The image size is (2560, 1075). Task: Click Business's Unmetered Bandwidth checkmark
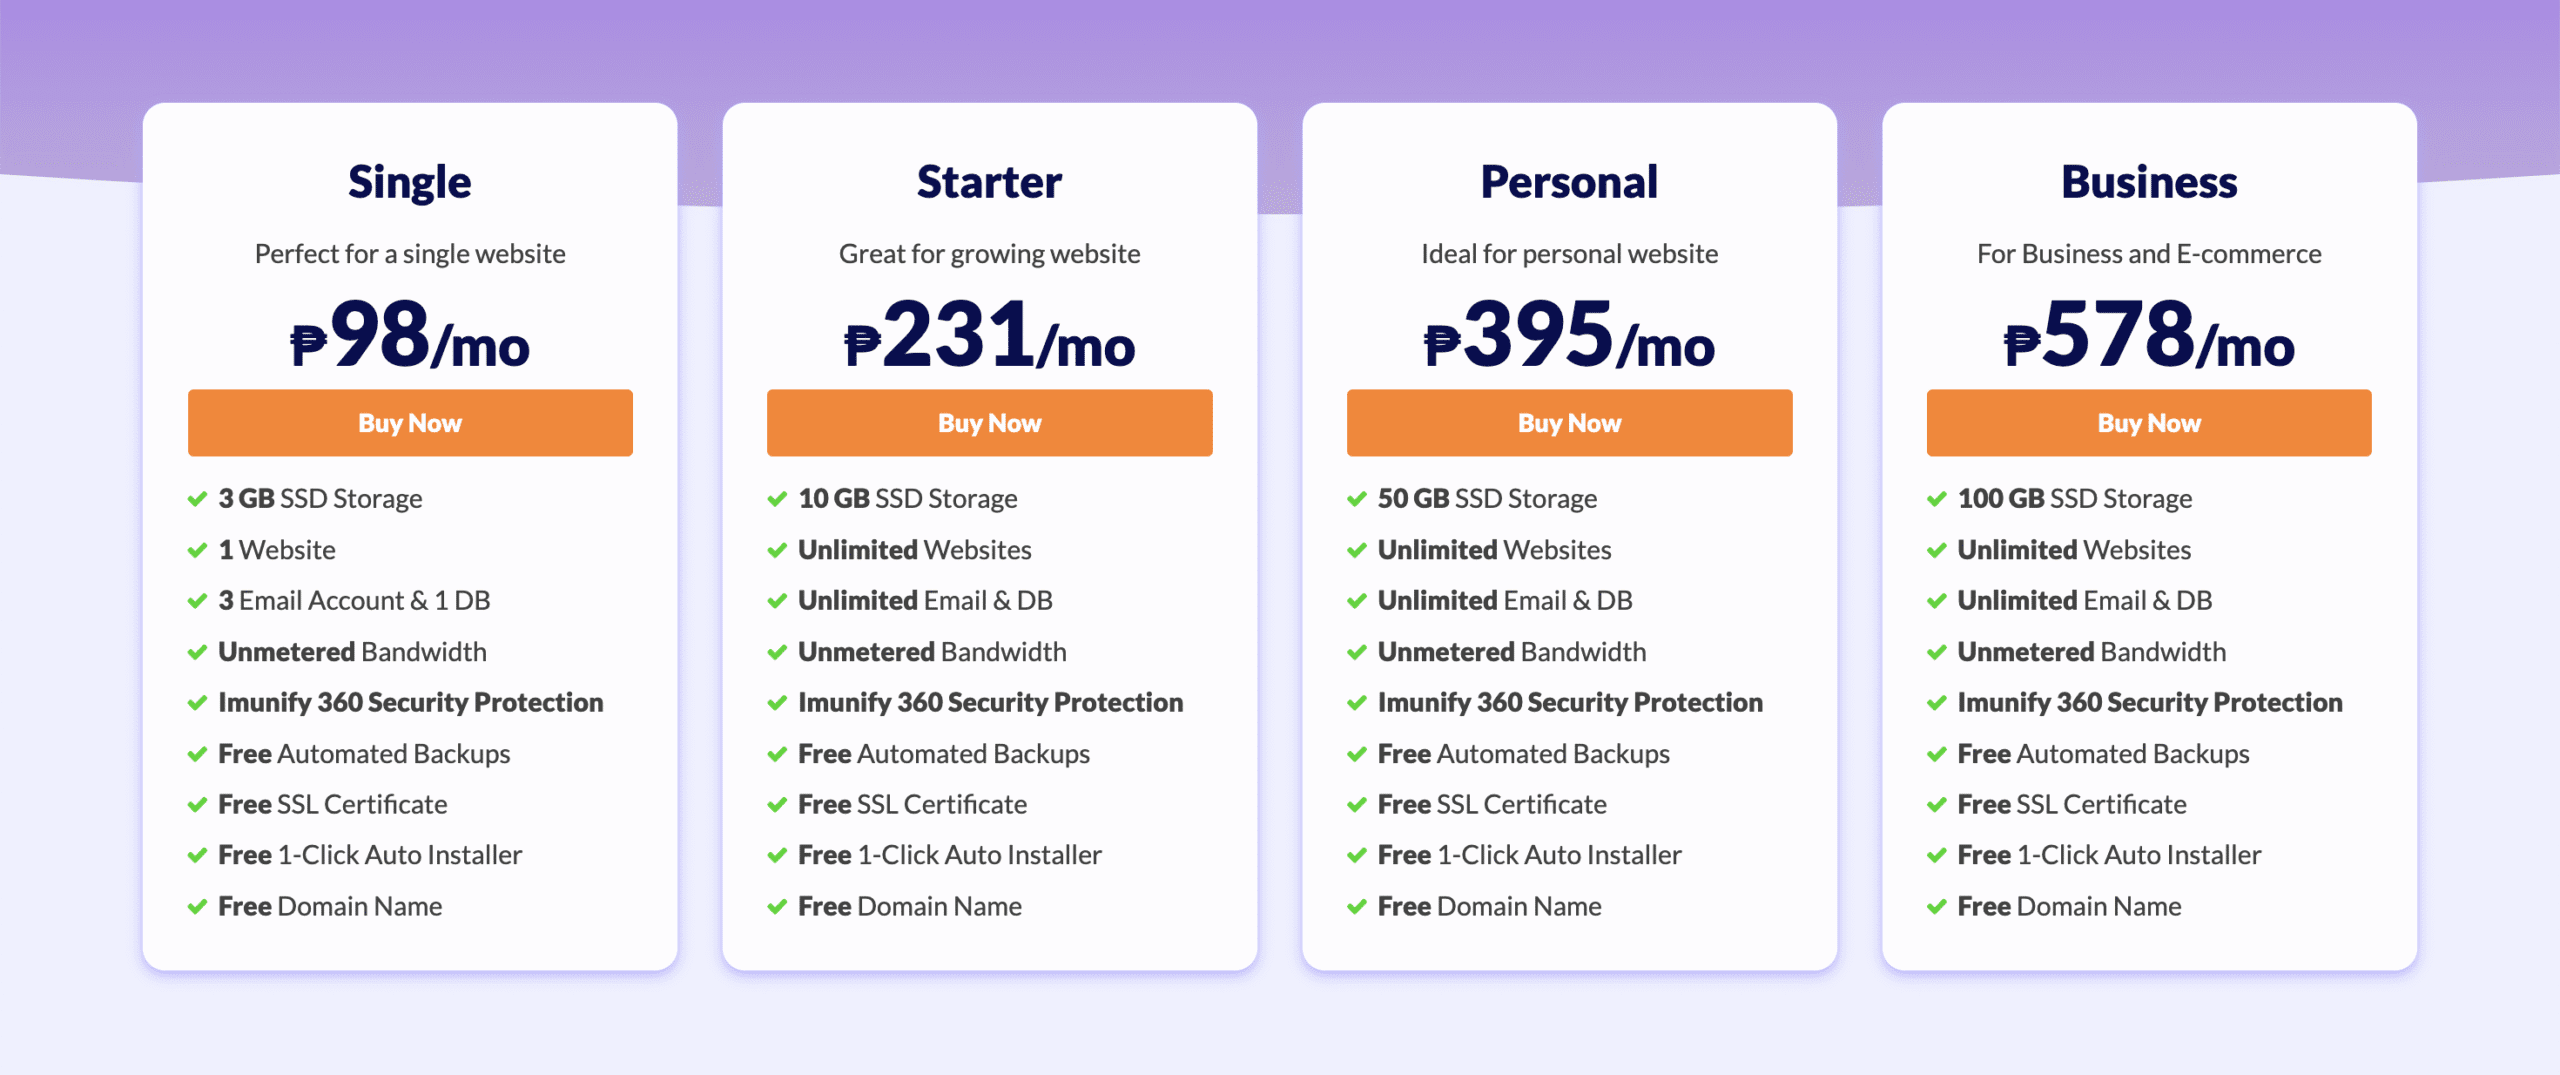point(1936,653)
